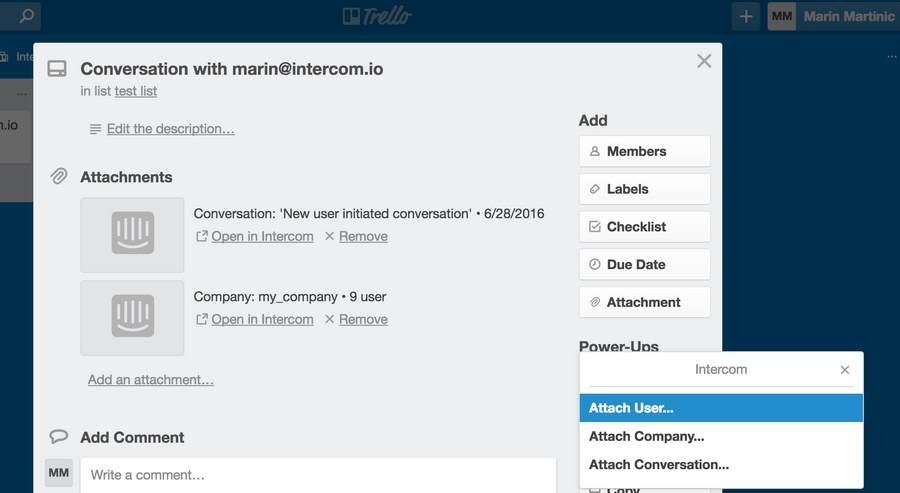900x493 pixels.
Task: Click the Trello logo in header
Action: click(377, 16)
